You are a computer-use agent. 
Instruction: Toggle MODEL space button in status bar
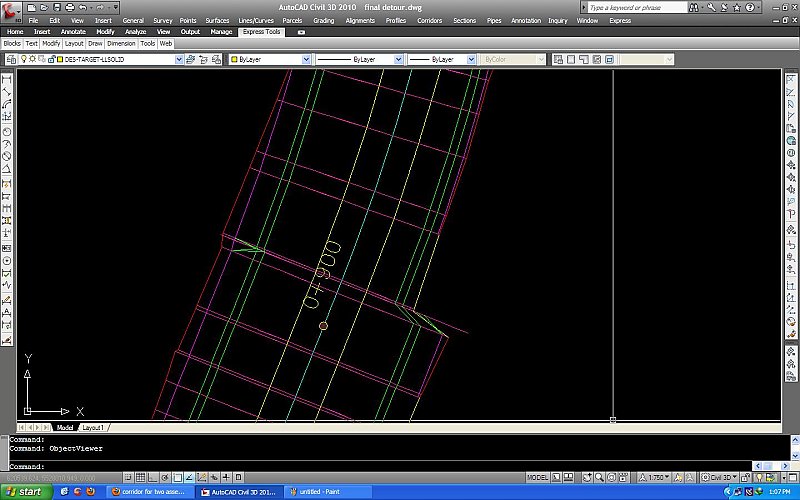(x=537, y=478)
